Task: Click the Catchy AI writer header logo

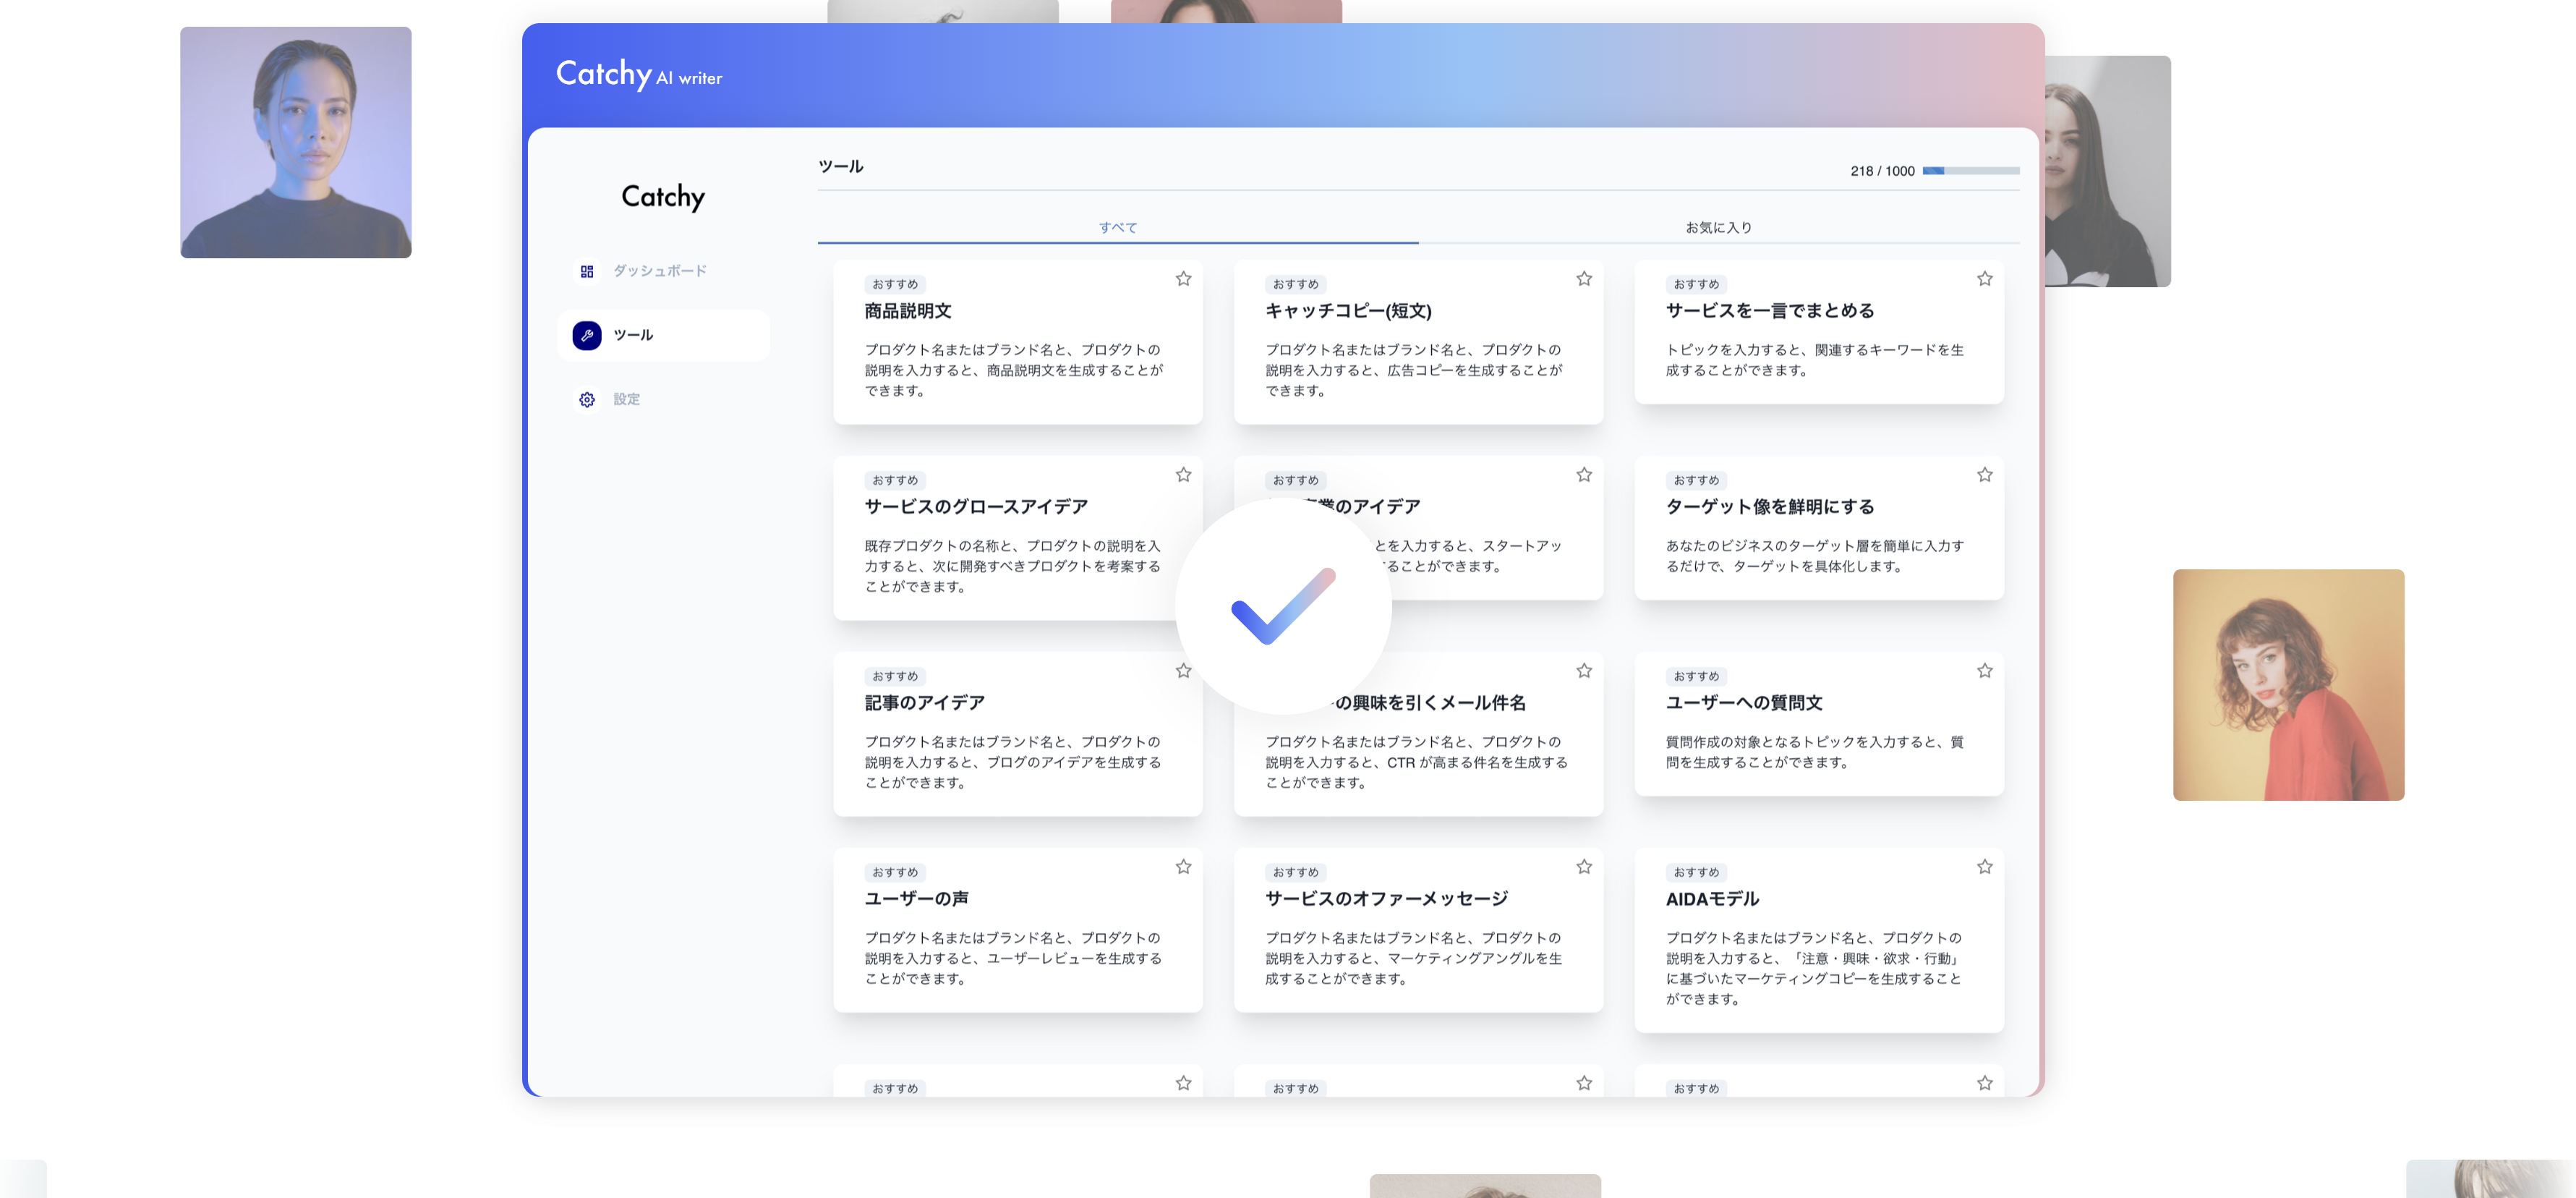Action: point(638,74)
